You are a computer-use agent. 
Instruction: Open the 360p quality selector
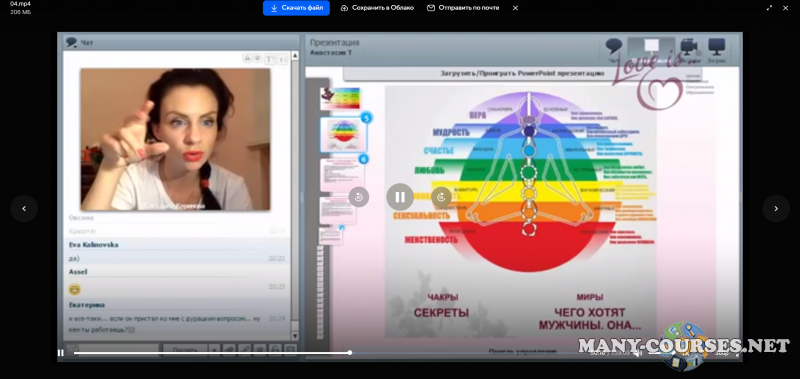tap(722, 352)
